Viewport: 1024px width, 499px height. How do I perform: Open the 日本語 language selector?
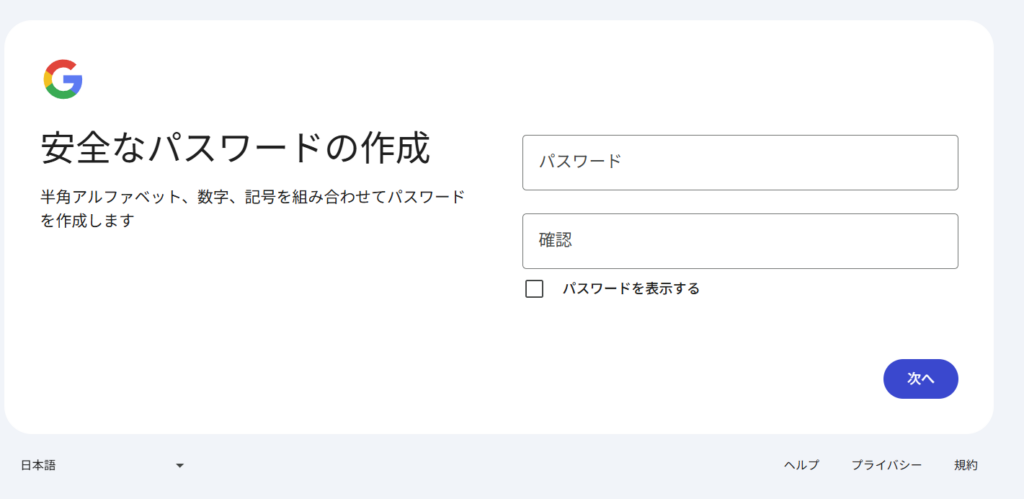coord(103,466)
